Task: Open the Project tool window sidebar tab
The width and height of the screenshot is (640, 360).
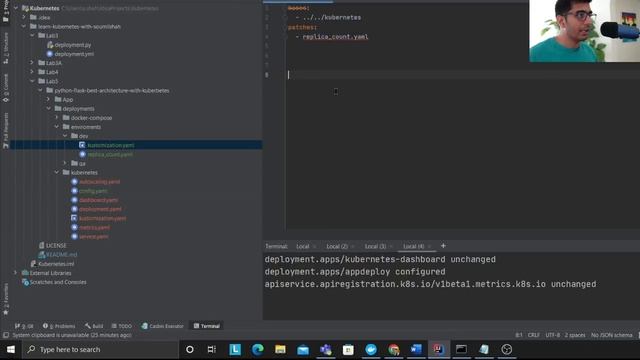Action: coord(6,10)
